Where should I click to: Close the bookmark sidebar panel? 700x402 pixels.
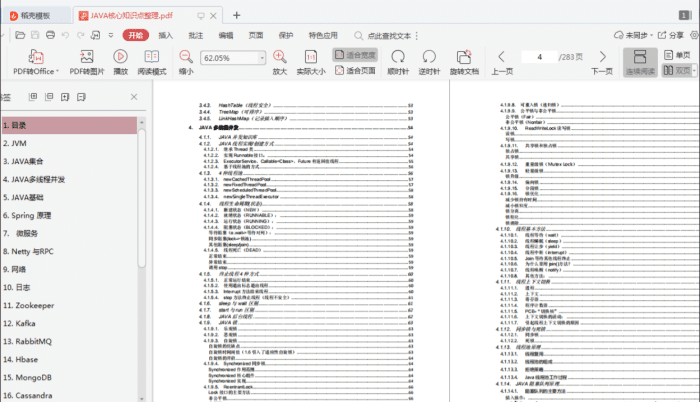pyautogui.click(x=134, y=97)
